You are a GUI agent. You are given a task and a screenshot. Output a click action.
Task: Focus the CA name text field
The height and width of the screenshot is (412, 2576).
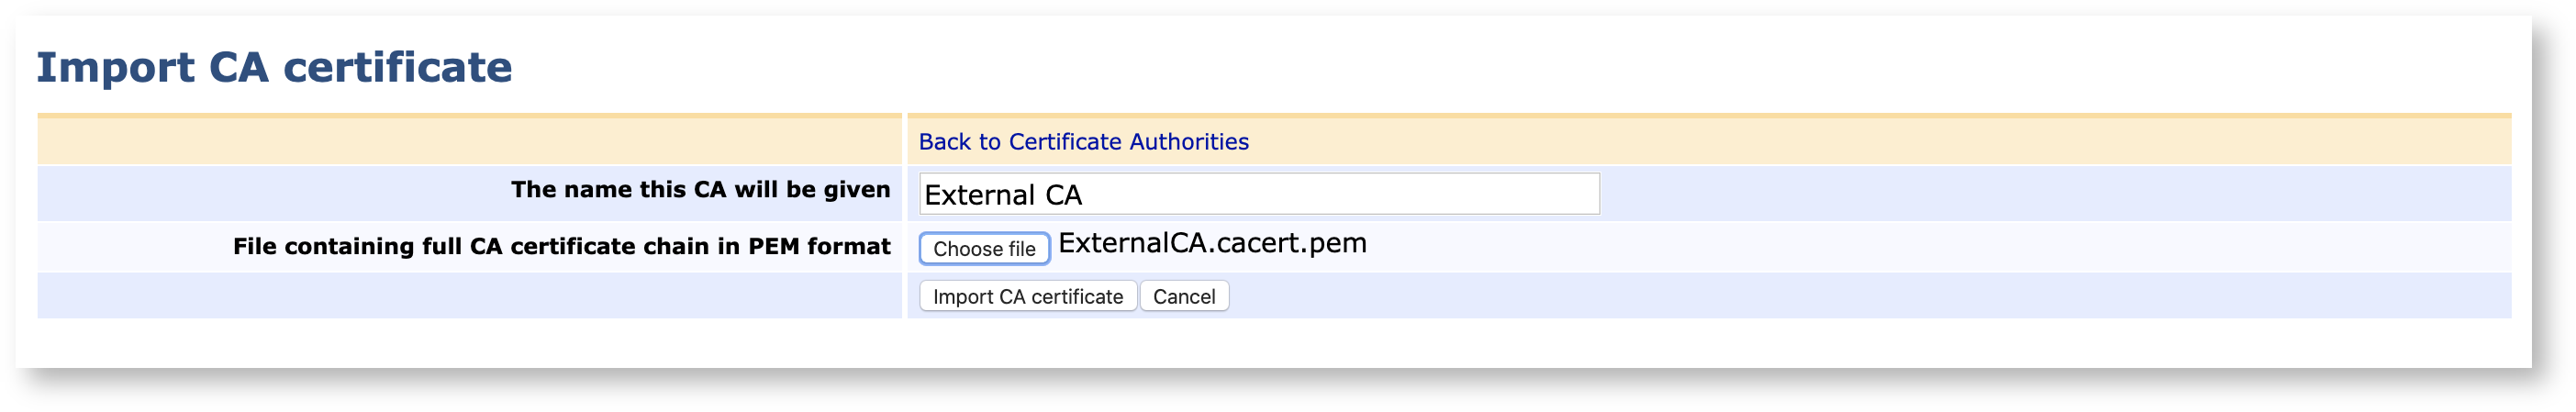(x=1258, y=194)
